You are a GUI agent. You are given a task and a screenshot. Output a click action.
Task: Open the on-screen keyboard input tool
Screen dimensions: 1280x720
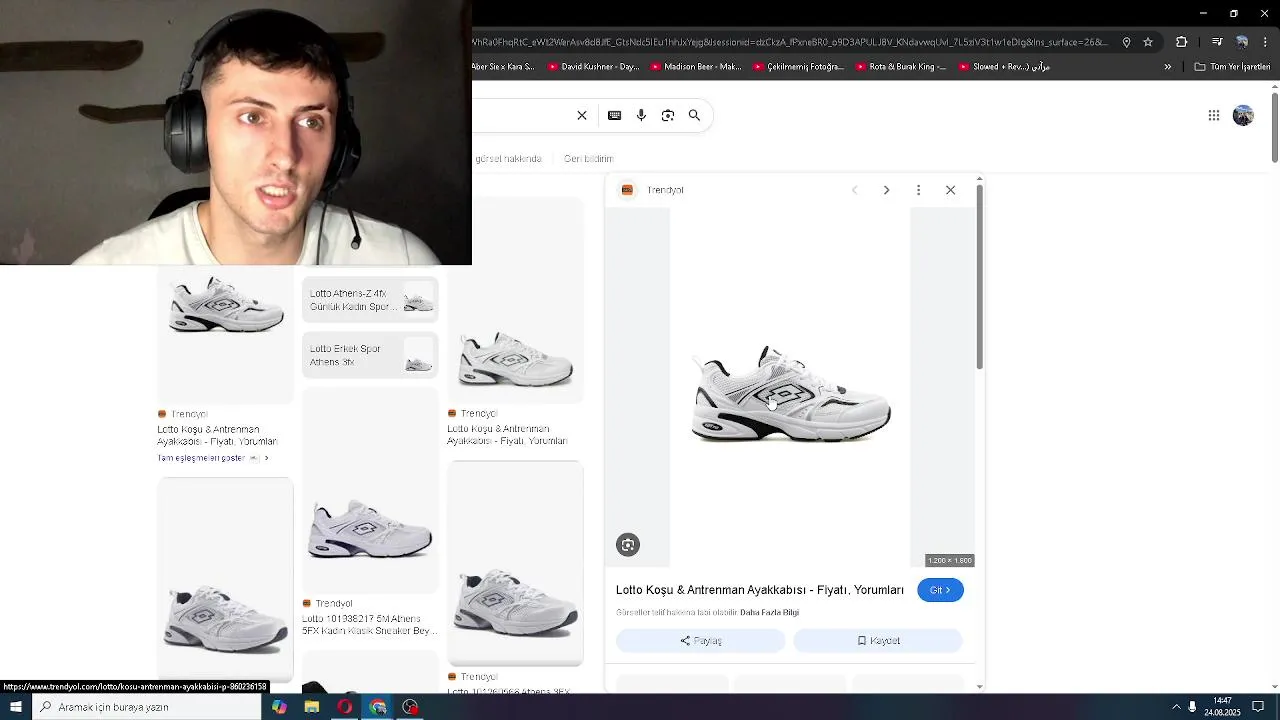coord(614,115)
